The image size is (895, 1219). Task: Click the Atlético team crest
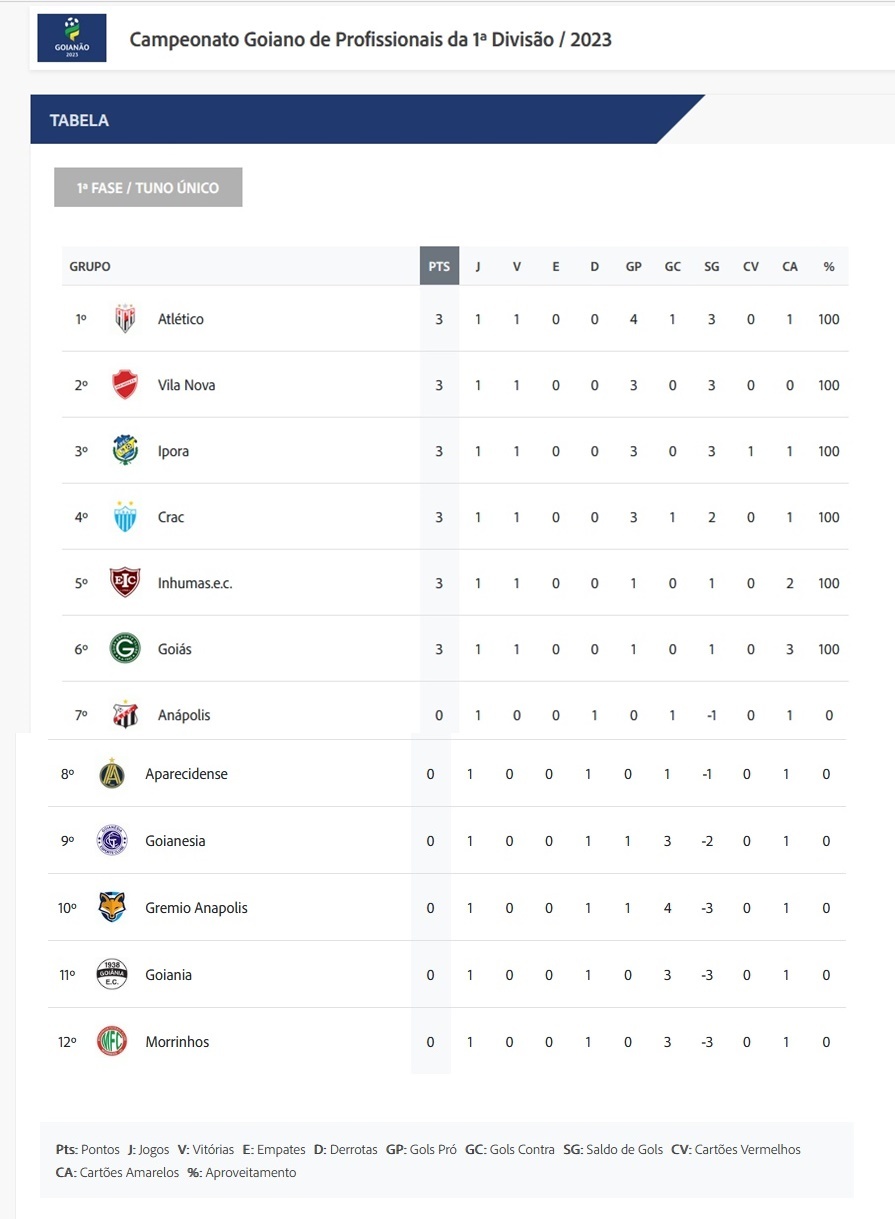[125, 319]
